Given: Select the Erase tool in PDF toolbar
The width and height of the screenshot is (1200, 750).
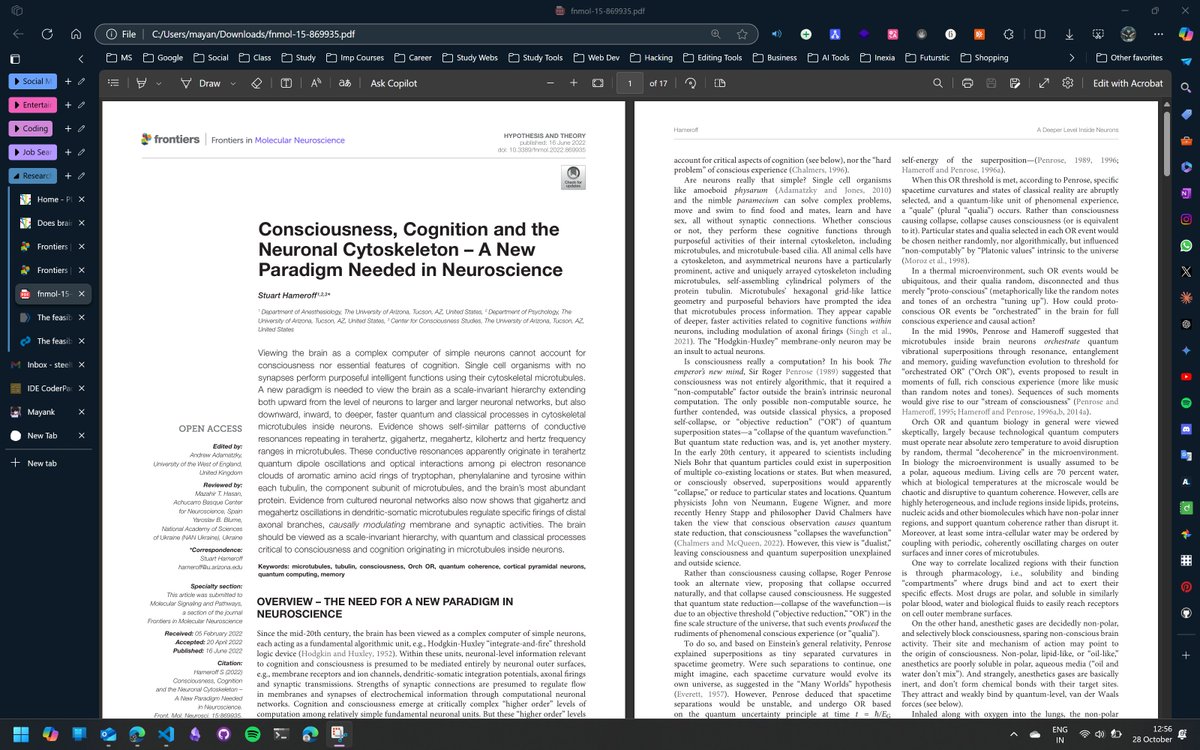Looking at the screenshot, I should coord(257,83).
